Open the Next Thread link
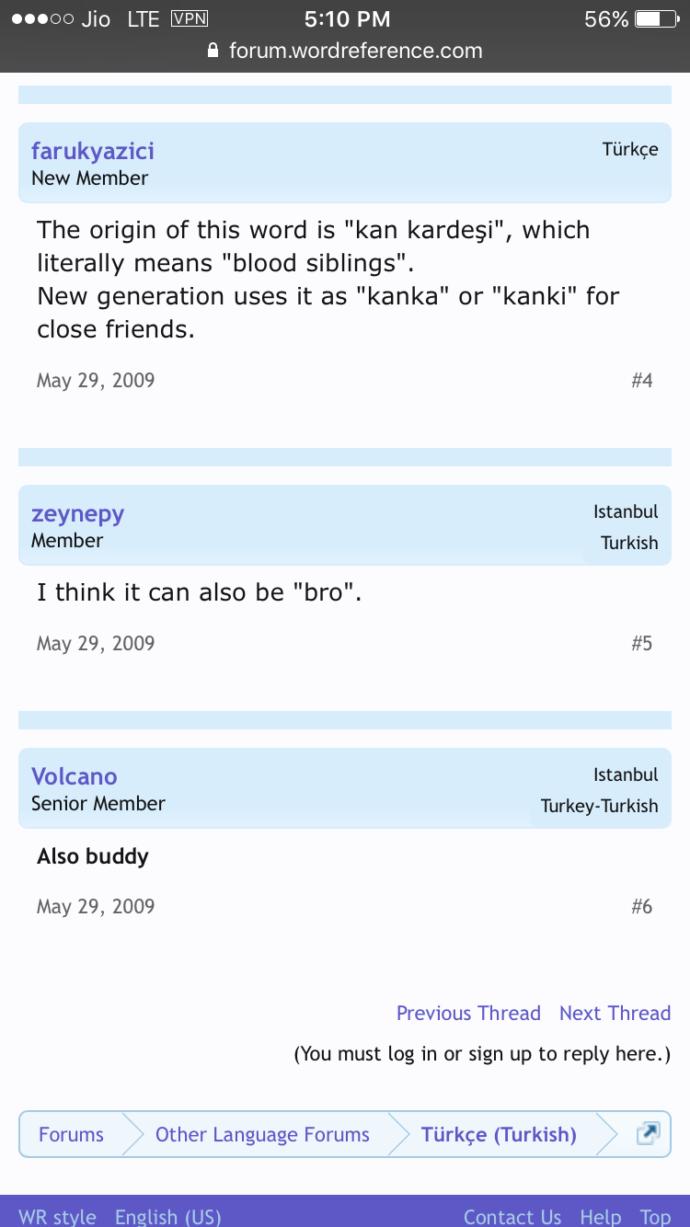This screenshot has width=690, height=1227. coord(615,1013)
